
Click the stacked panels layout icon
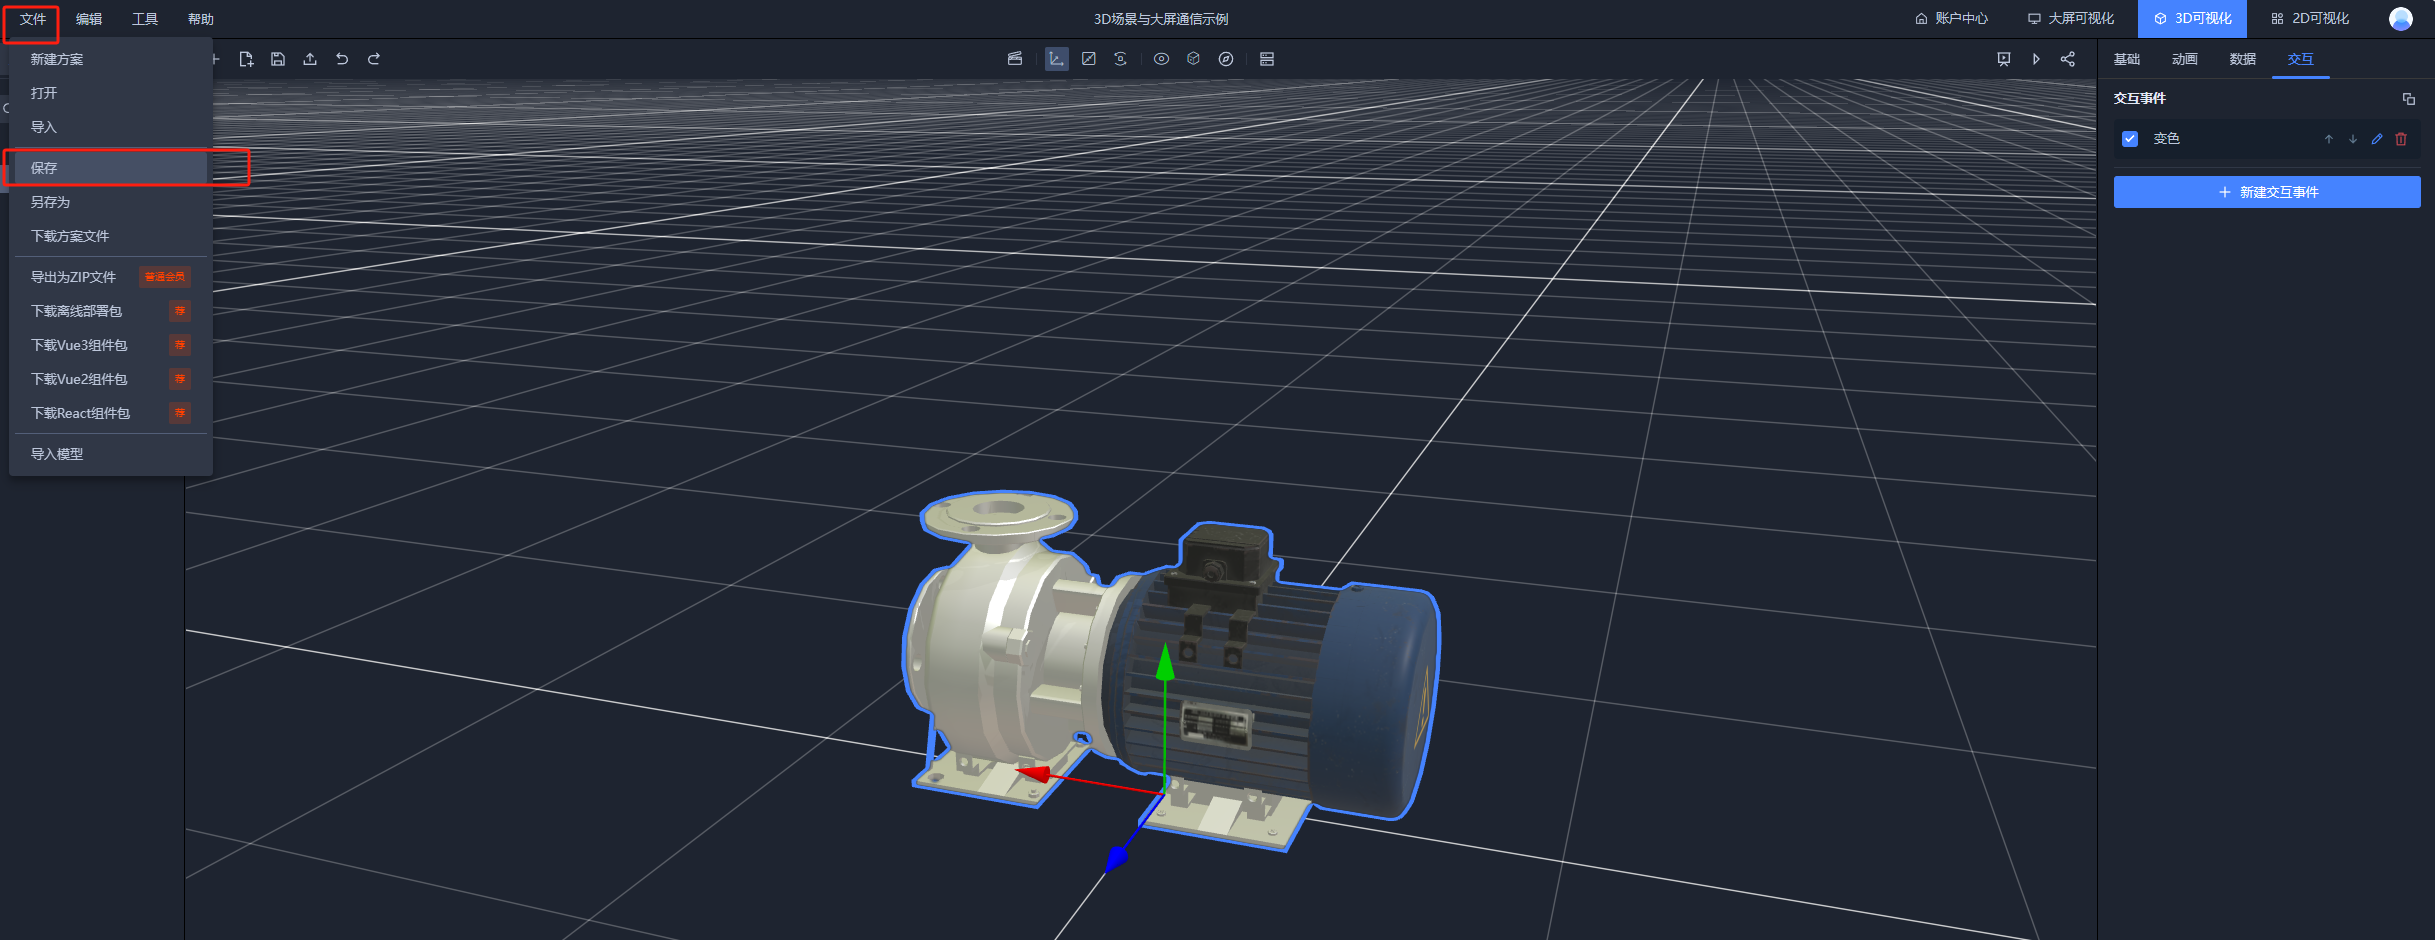pos(1267,59)
